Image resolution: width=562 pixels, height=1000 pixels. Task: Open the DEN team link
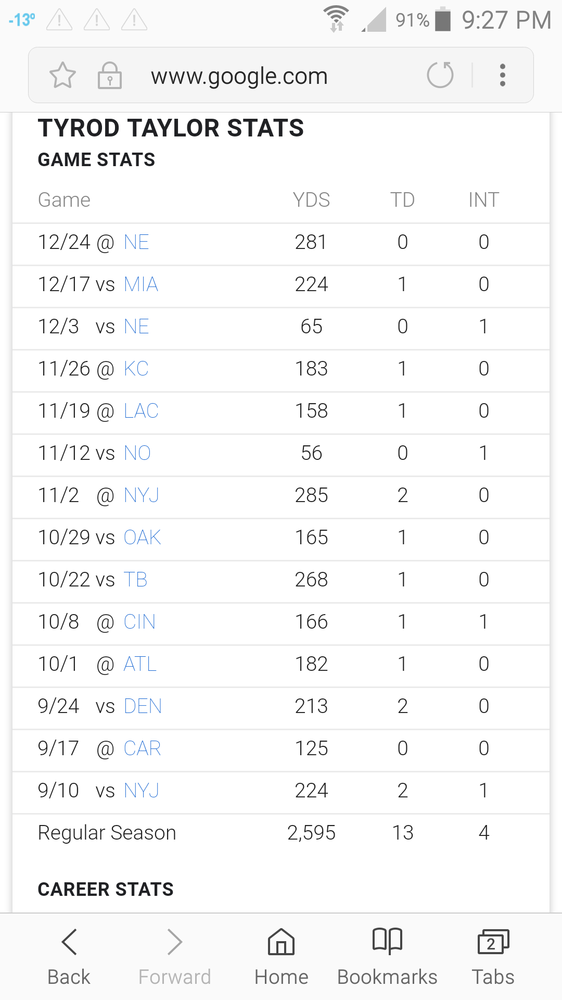pos(143,706)
